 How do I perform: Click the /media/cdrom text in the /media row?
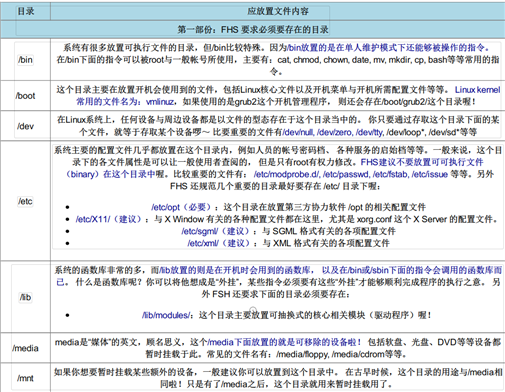click(x=358, y=354)
